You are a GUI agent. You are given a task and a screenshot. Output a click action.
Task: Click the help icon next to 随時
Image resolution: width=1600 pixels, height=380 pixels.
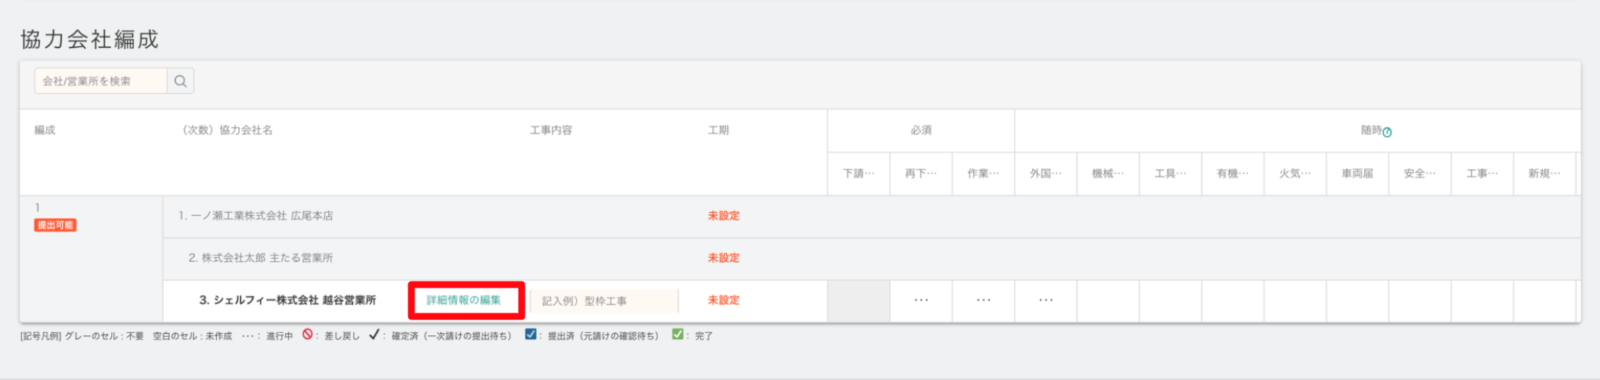(x=1387, y=132)
